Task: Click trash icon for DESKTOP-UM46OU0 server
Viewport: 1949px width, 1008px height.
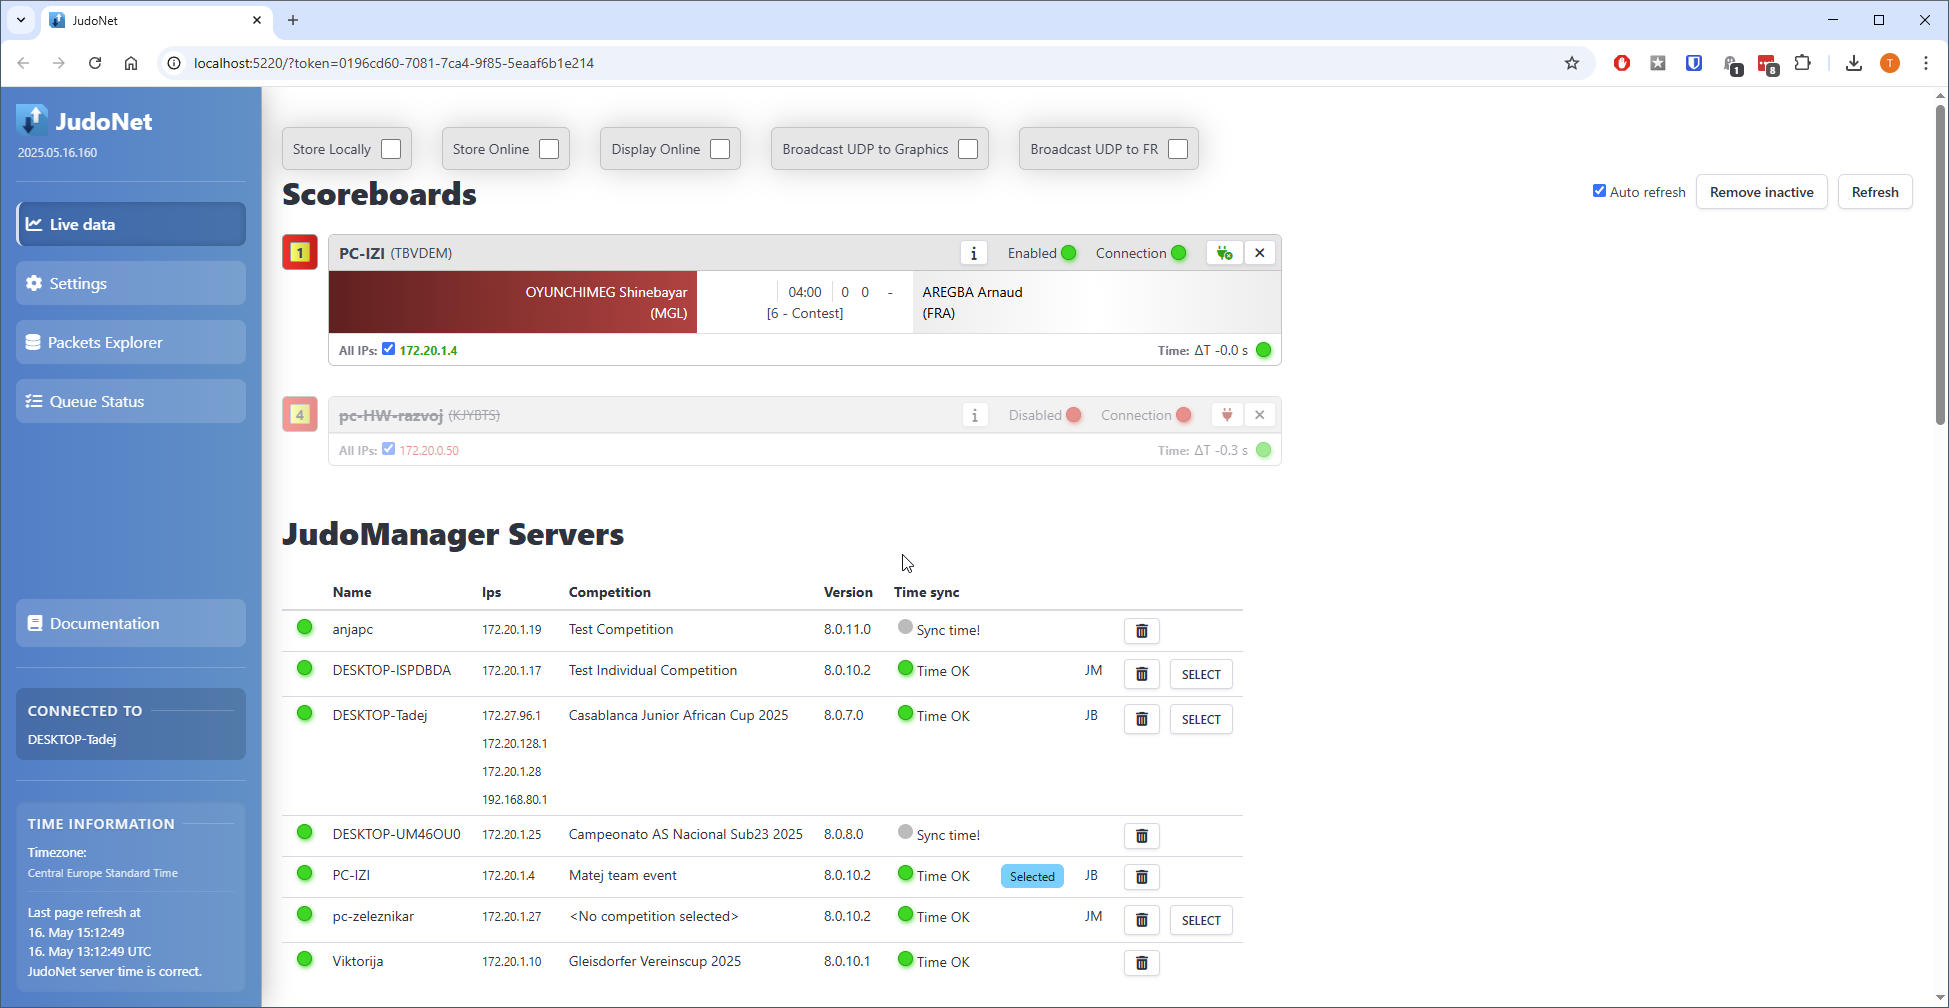Action: pos(1141,836)
